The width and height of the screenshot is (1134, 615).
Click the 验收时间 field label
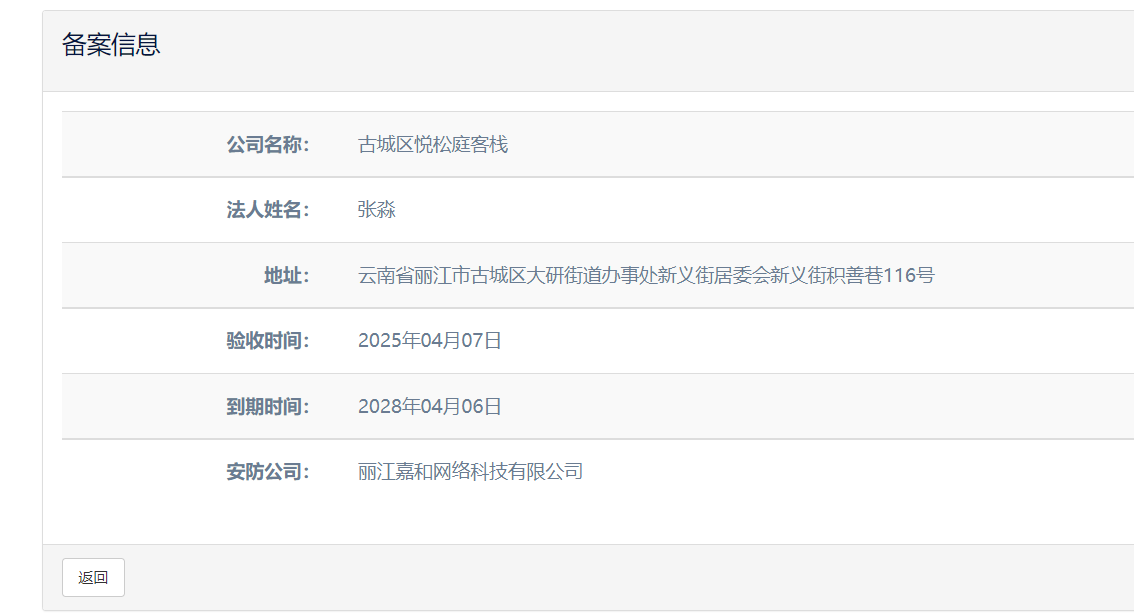coord(267,341)
